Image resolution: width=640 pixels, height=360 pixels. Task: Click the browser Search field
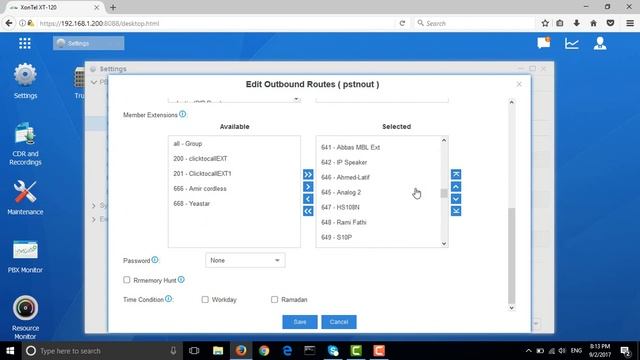(x=473, y=23)
